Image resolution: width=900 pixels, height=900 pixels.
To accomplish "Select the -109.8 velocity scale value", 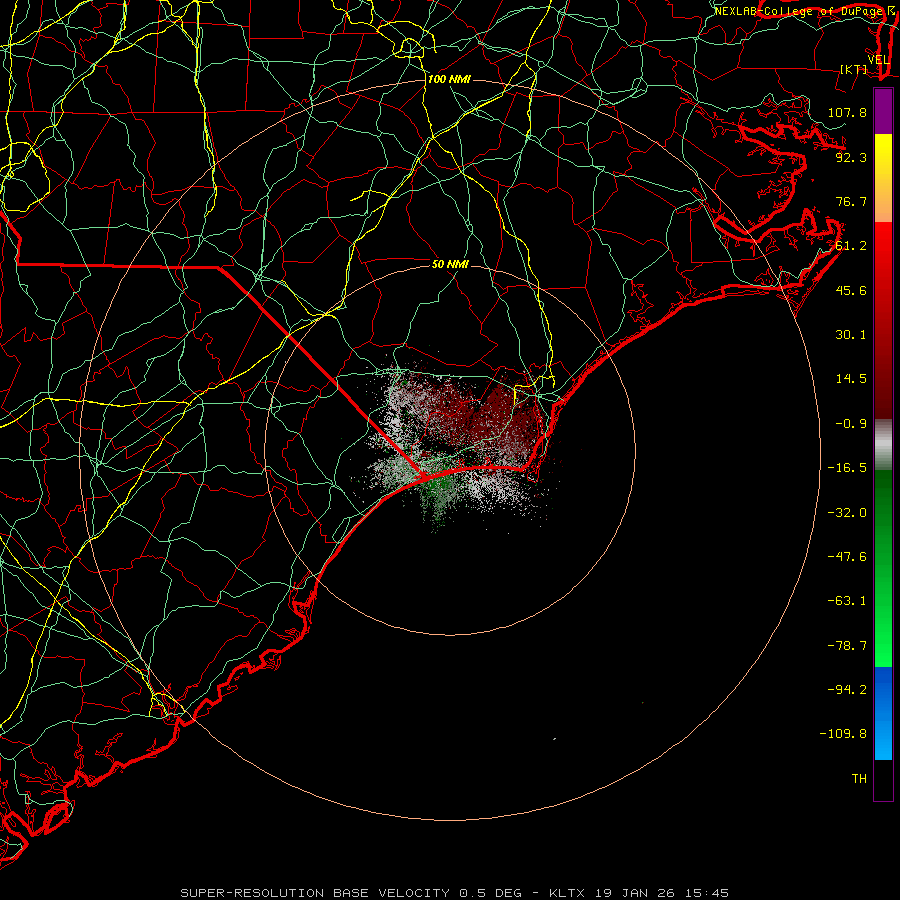I will (843, 734).
